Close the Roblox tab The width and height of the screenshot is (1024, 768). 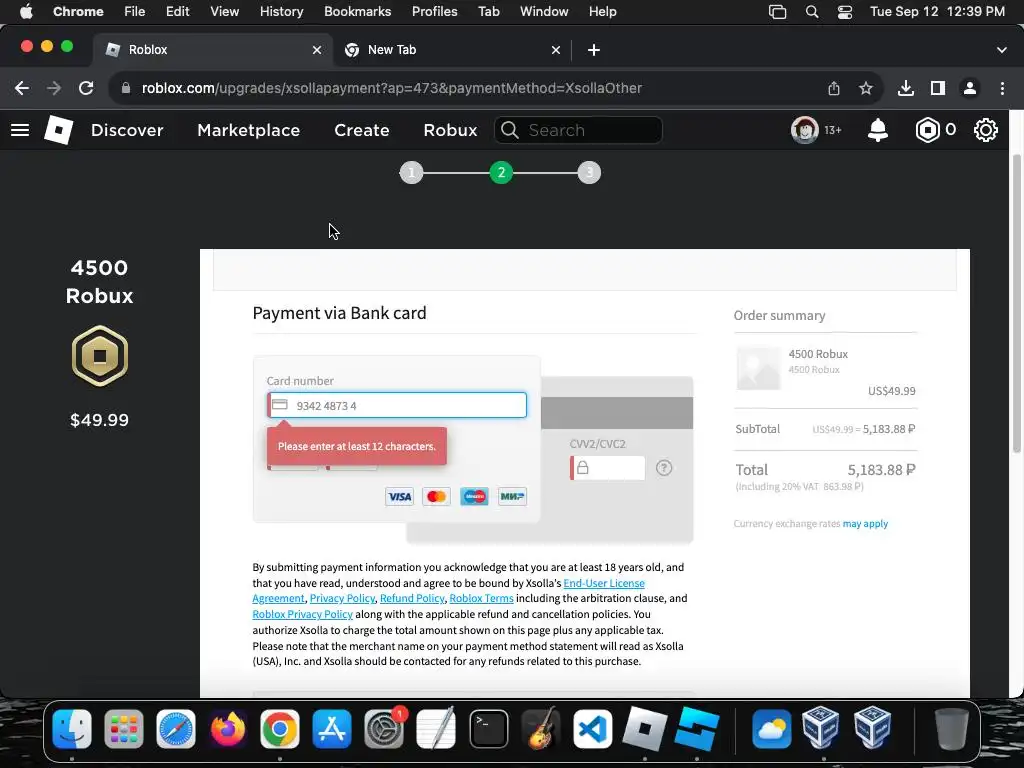coord(317,50)
